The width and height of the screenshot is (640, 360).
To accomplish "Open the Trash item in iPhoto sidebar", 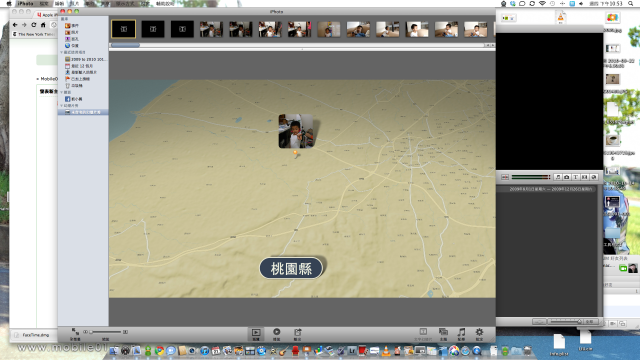I will click(x=74, y=86).
